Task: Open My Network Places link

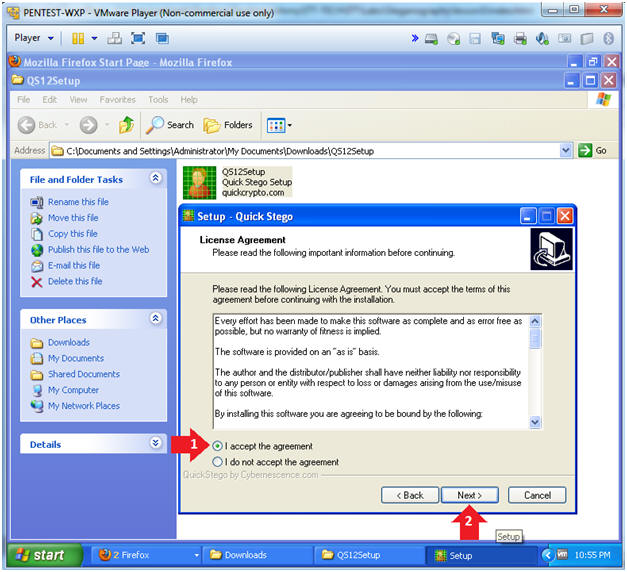Action: pyautogui.click(x=84, y=406)
